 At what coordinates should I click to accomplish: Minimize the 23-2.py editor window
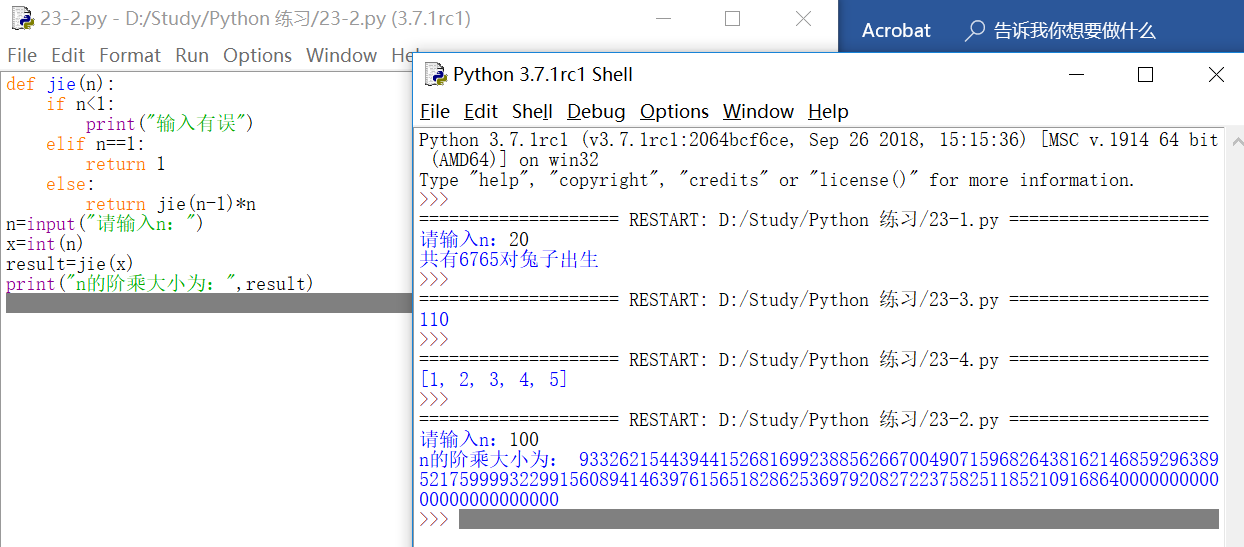tap(663, 18)
